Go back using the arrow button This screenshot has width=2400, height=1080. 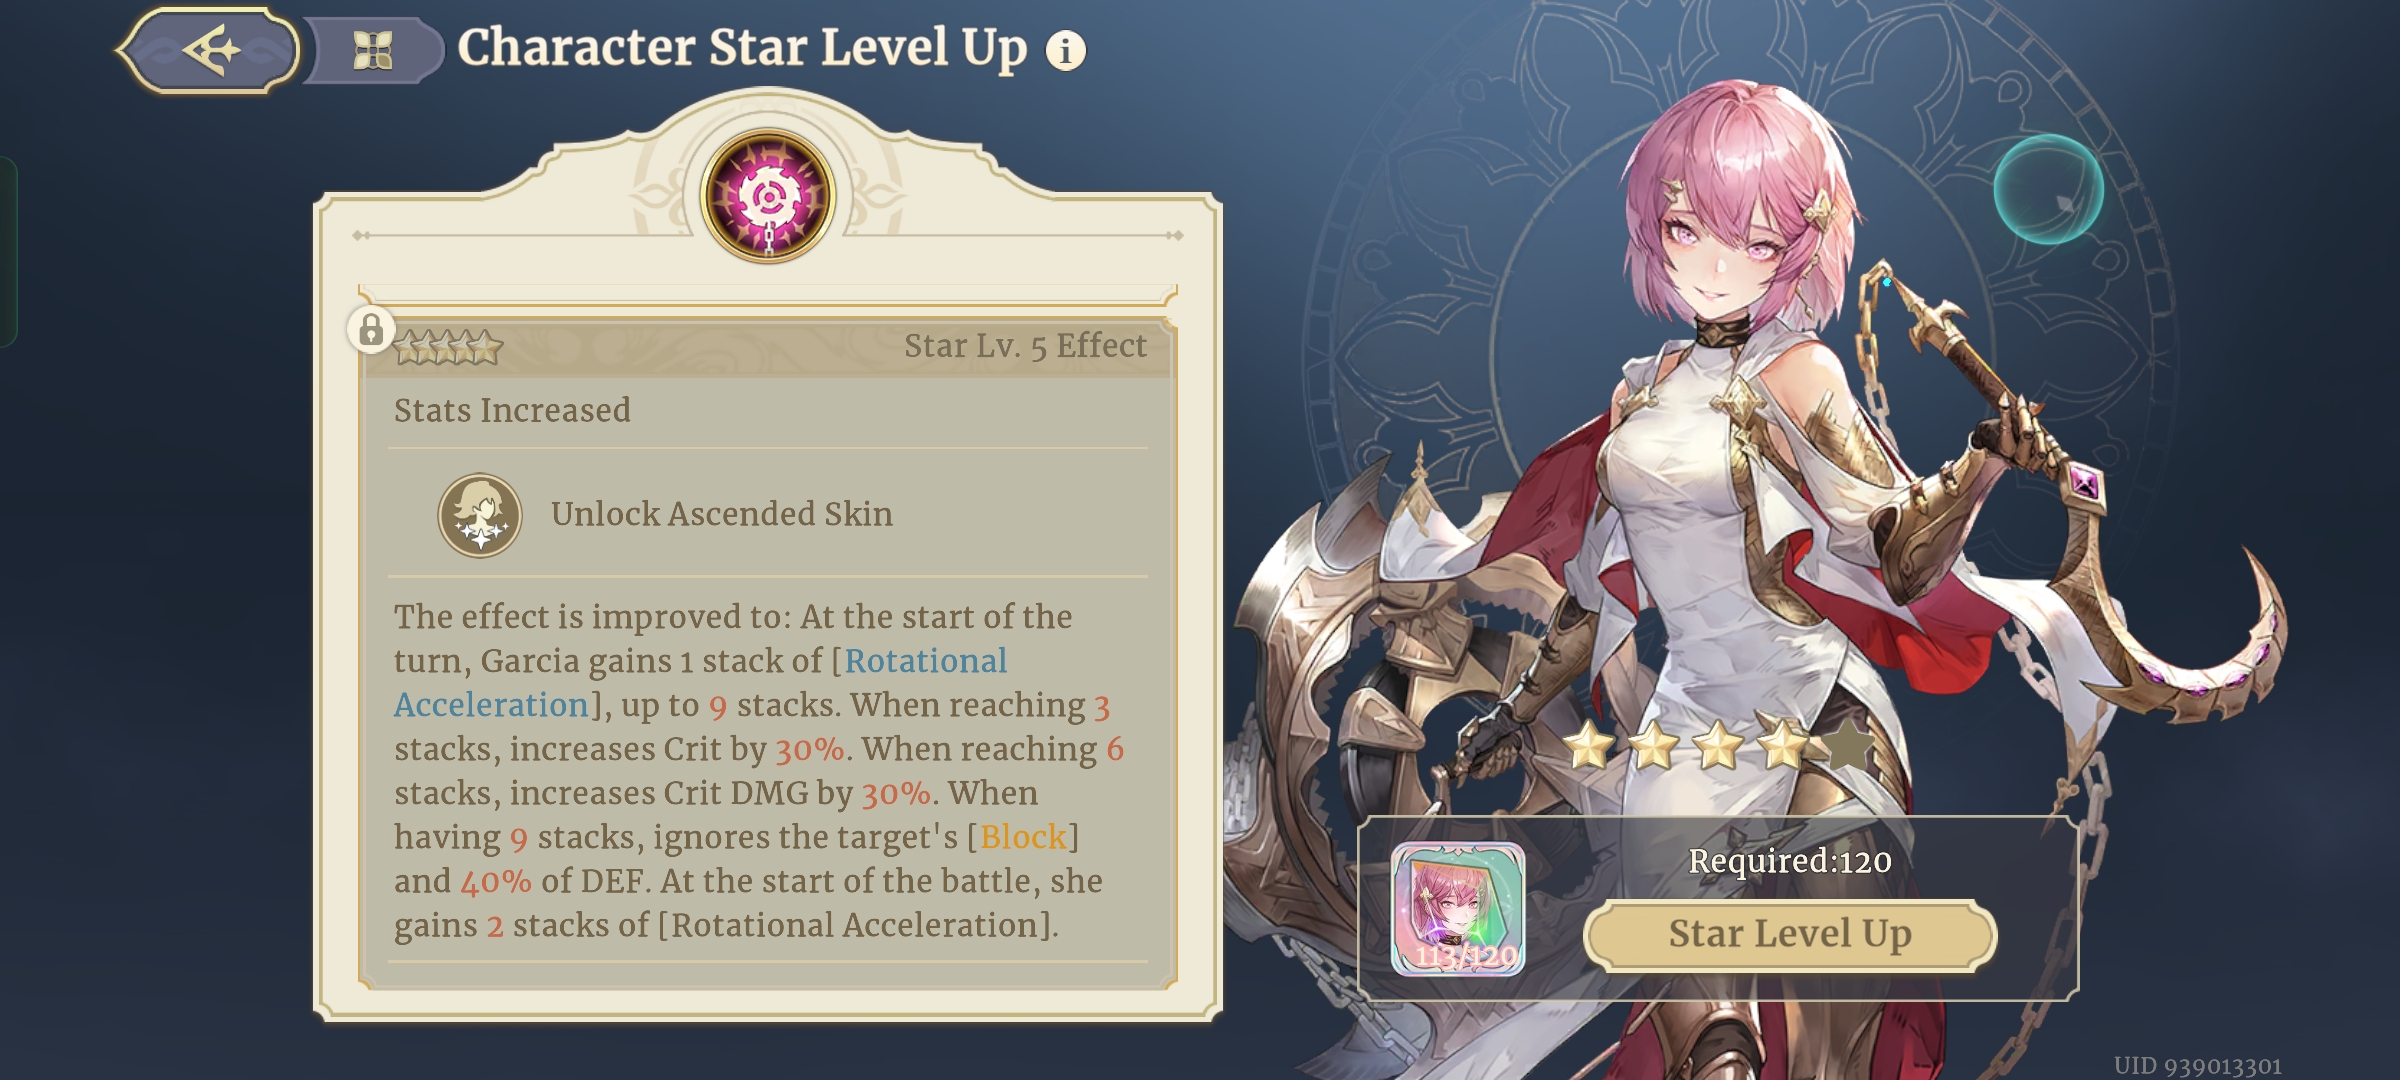tap(209, 50)
